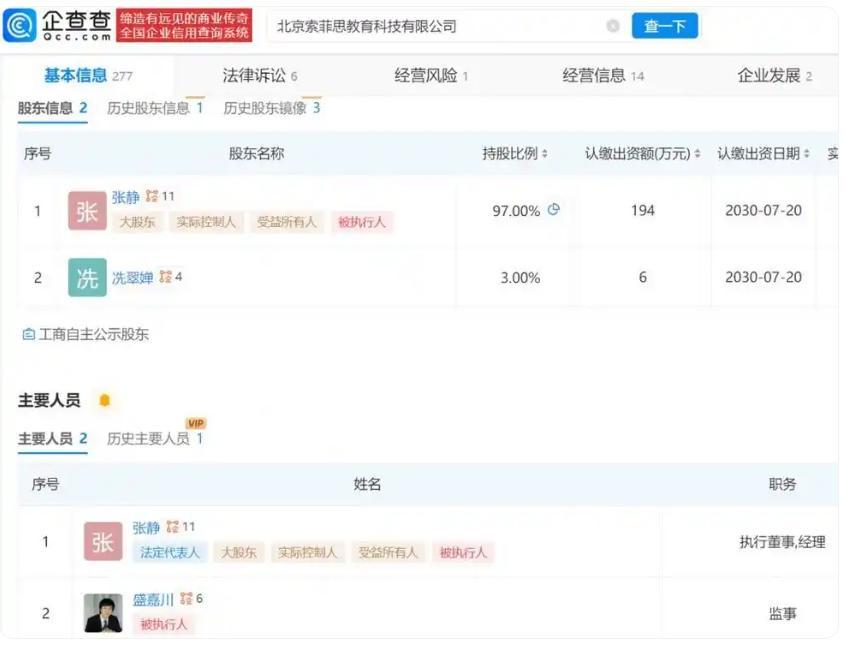The height and width of the screenshot is (648, 846).
Task: Switch to the 经营风险 tab
Action: click(x=431, y=76)
